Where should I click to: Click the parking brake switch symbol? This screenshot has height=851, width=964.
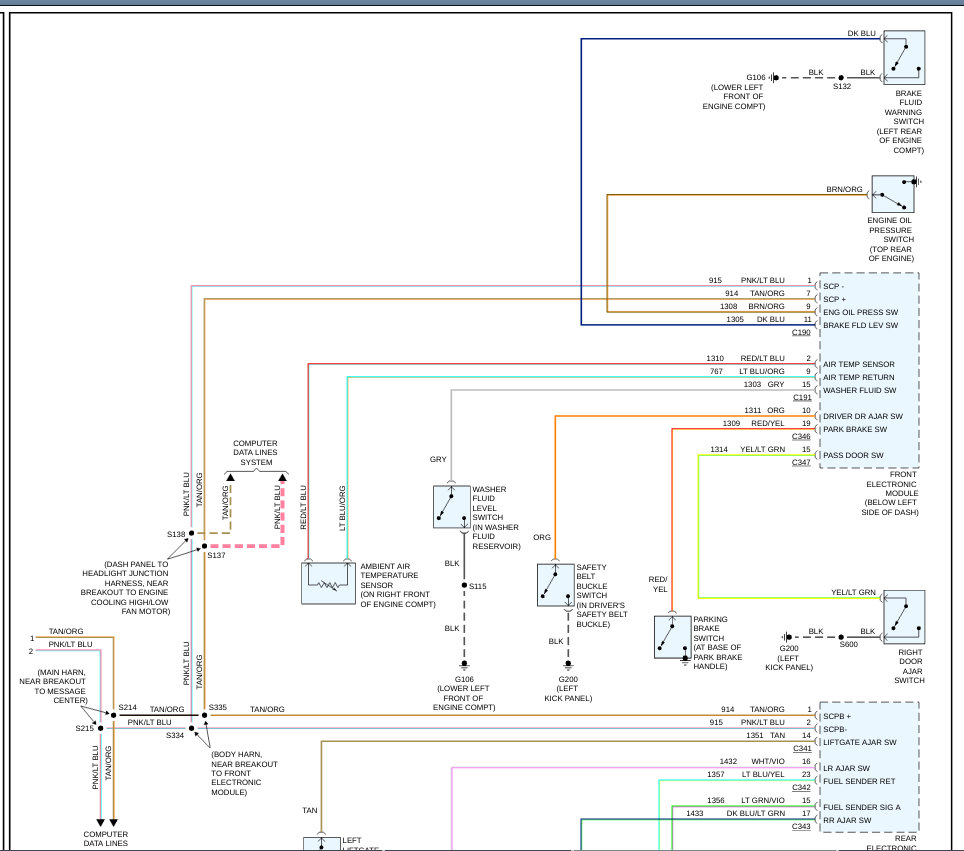672,637
